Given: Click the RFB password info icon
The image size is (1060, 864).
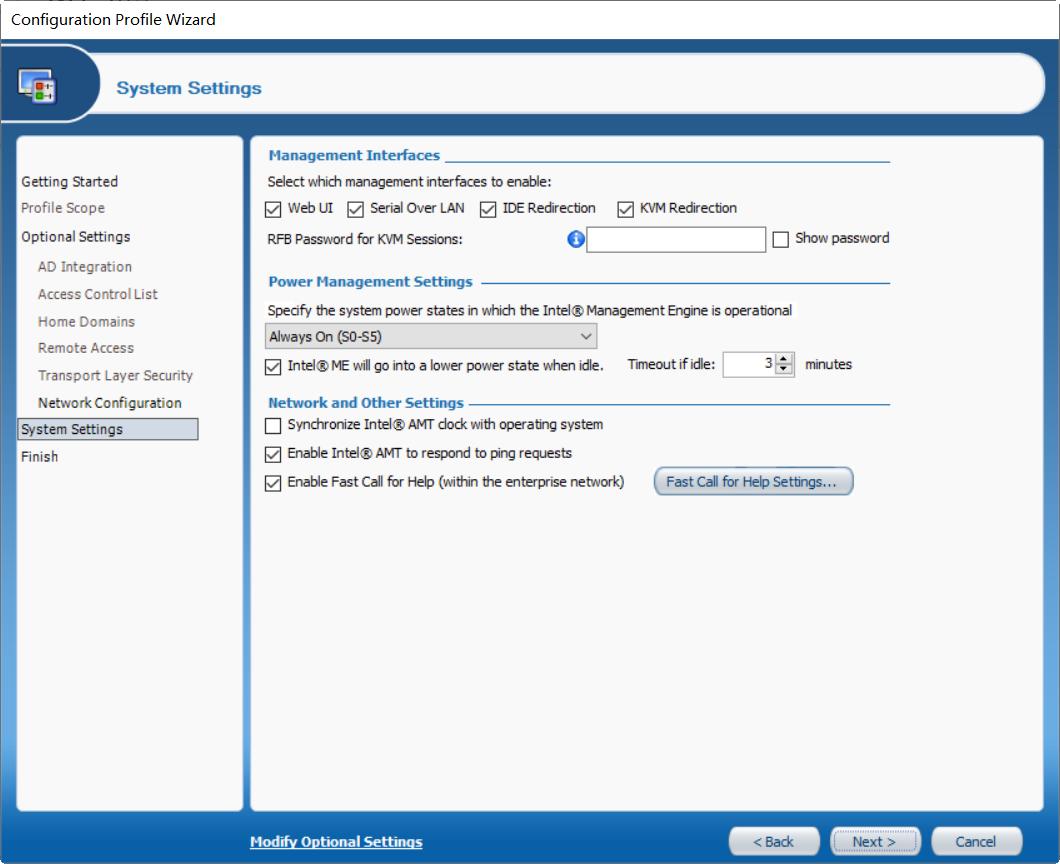Looking at the screenshot, I should [x=575, y=239].
